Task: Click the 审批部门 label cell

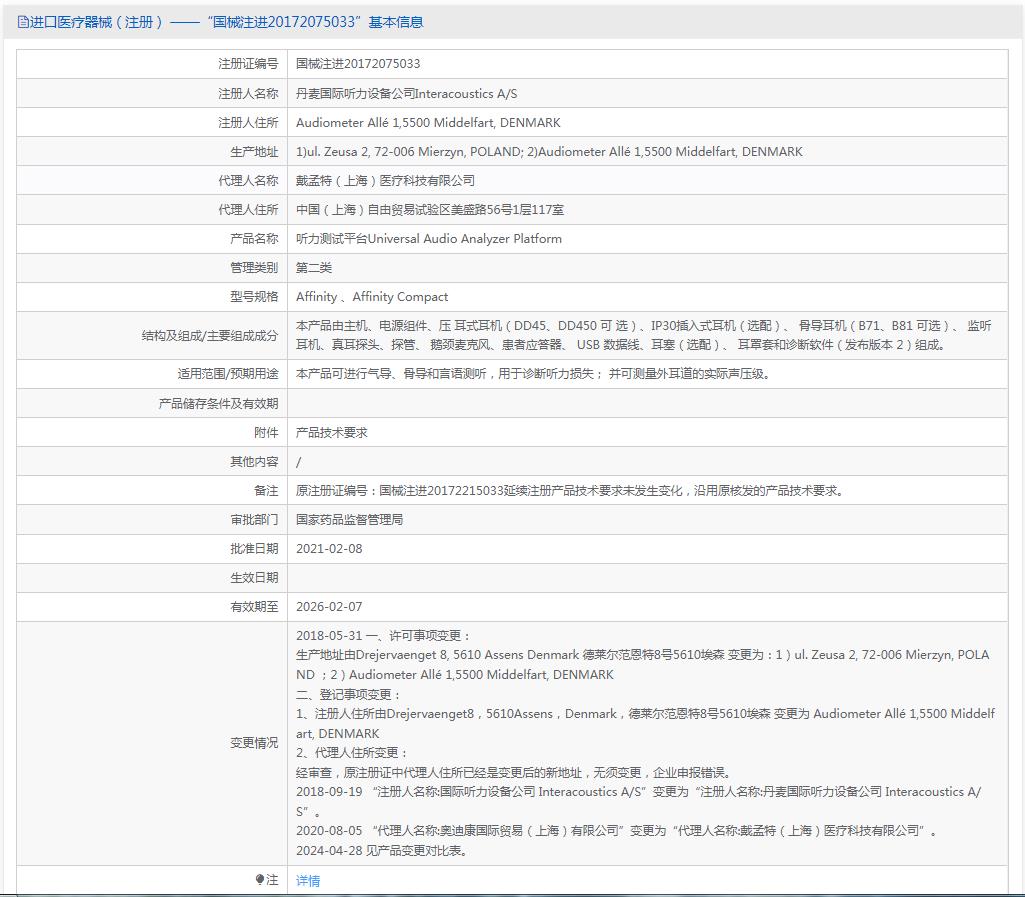Action: point(152,519)
